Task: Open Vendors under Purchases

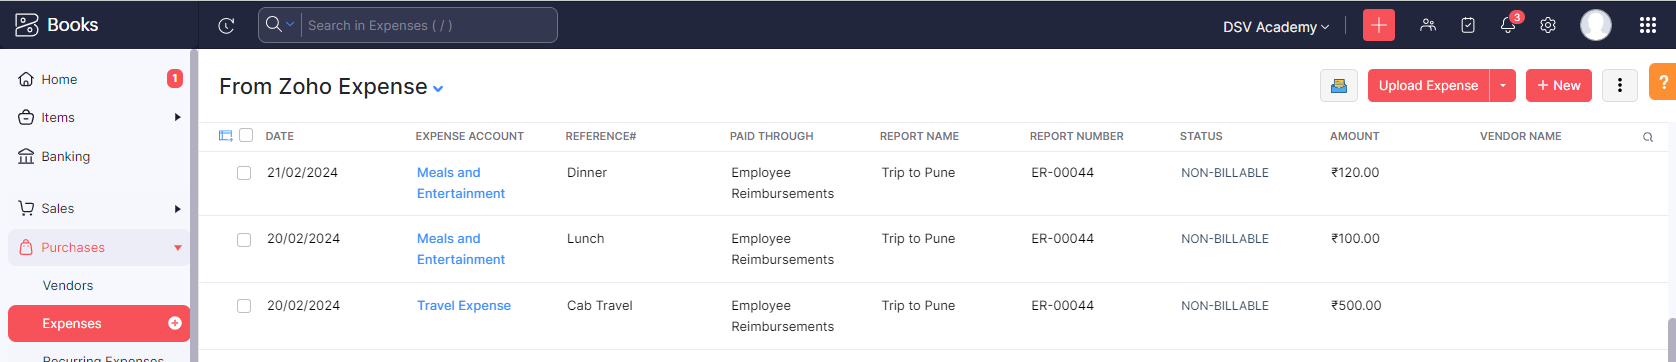Action: coord(68,285)
